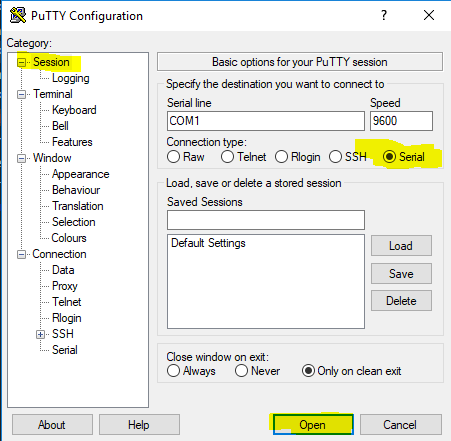Image resolution: width=451 pixels, height=441 pixels.
Task: Open the Serial category in tree
Action: point(65,350)
